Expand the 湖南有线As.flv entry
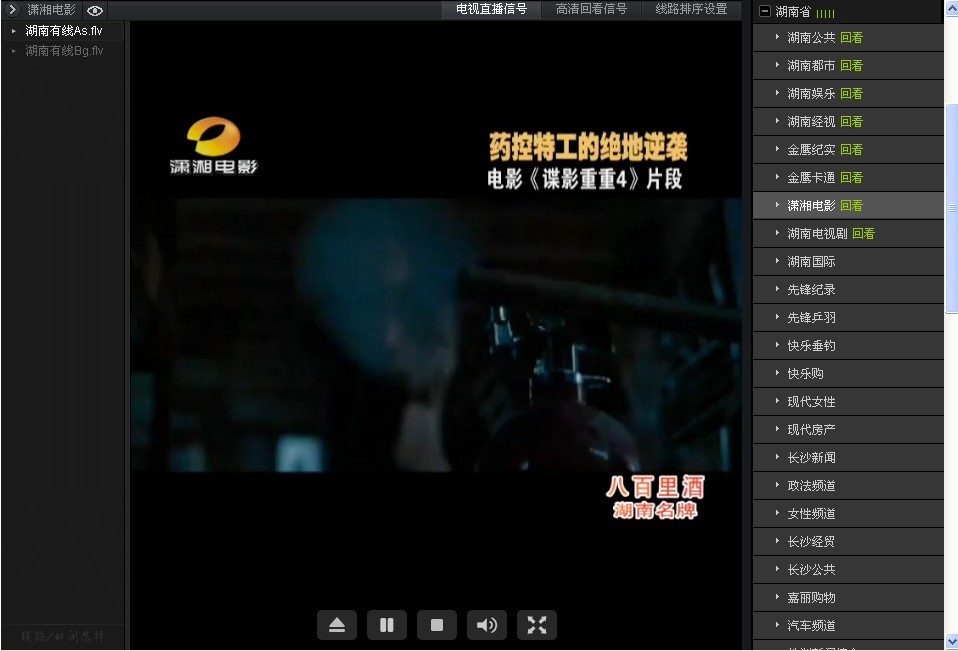The image size is (958, 651). point(12,30)
